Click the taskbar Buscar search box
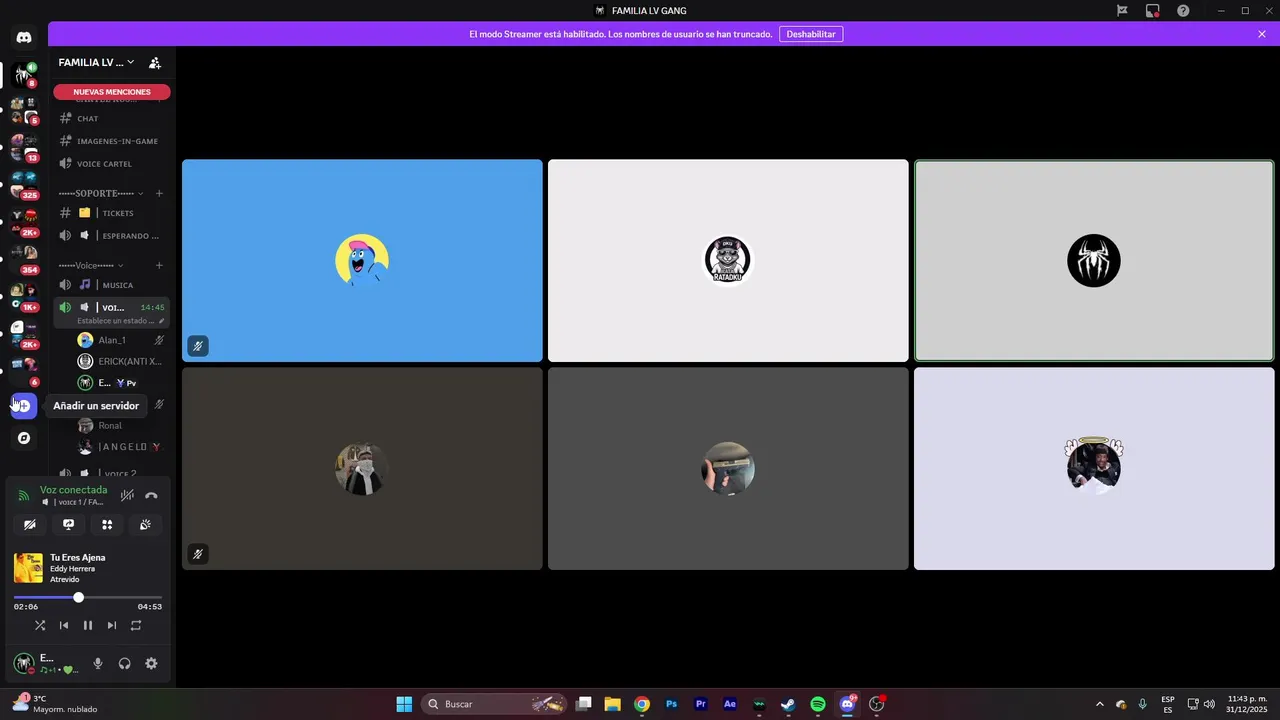This screenshot has height=720, width=1280. pos(496,704)
